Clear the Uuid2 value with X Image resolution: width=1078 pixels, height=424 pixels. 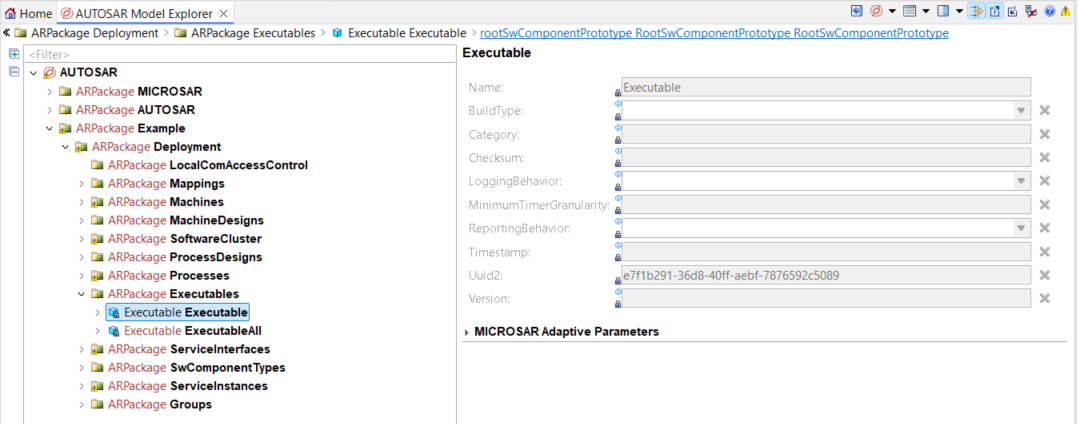[1045, 275]
